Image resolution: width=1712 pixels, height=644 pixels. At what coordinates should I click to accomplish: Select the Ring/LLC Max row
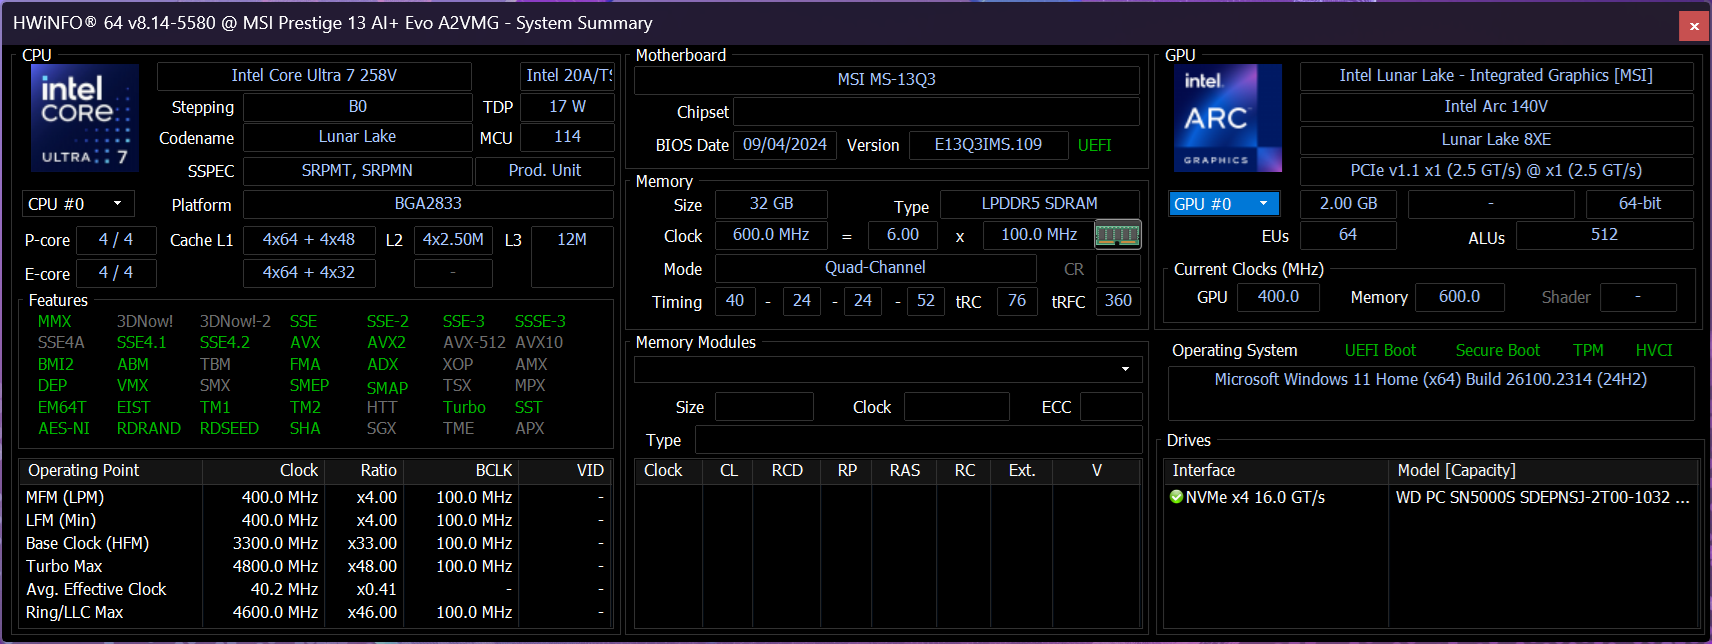[x=315, y=613]
